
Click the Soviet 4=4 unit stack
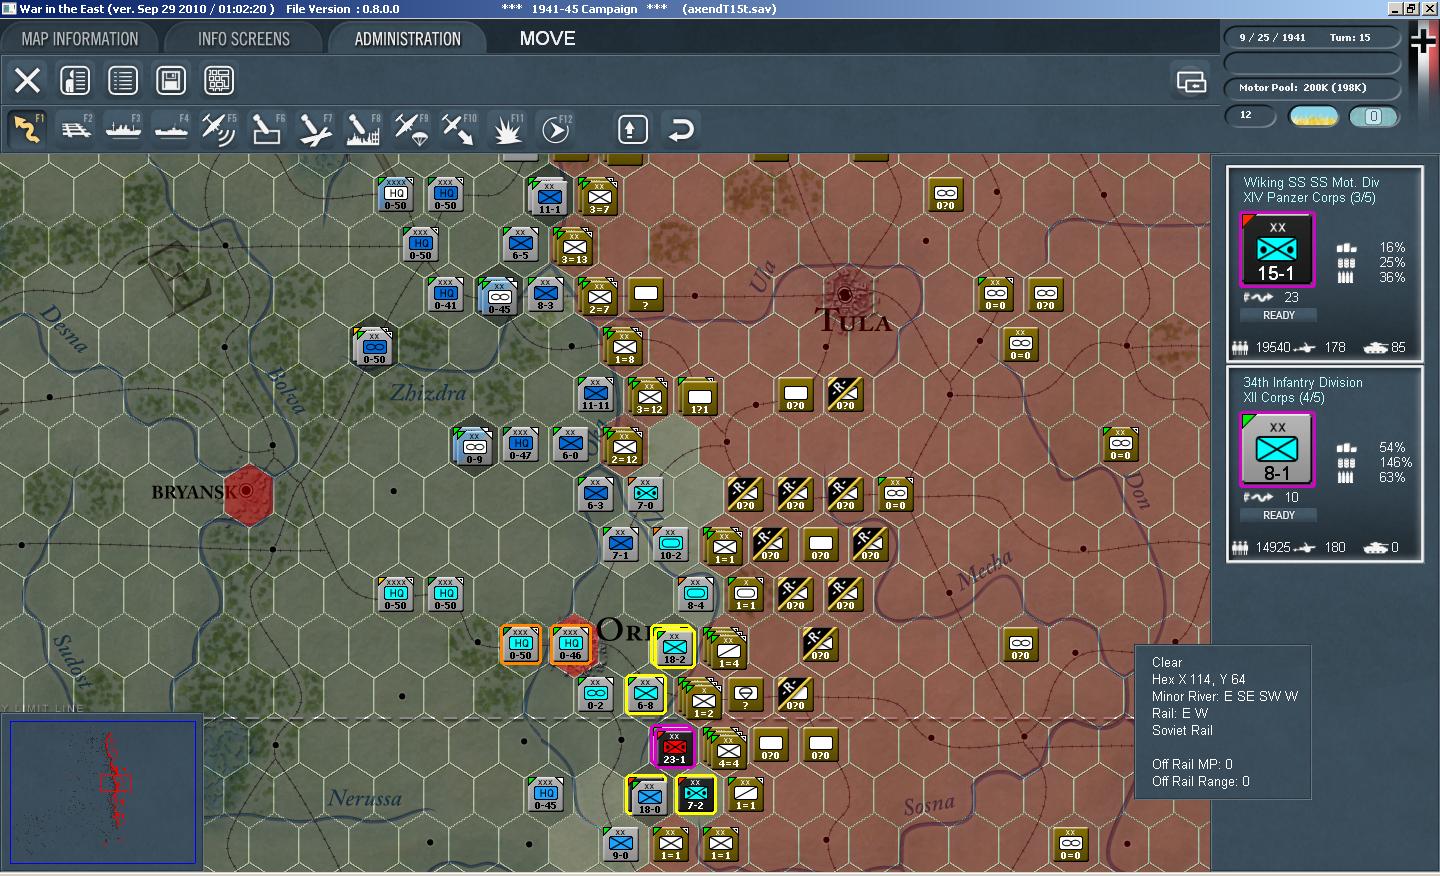[x=726, y=750]
